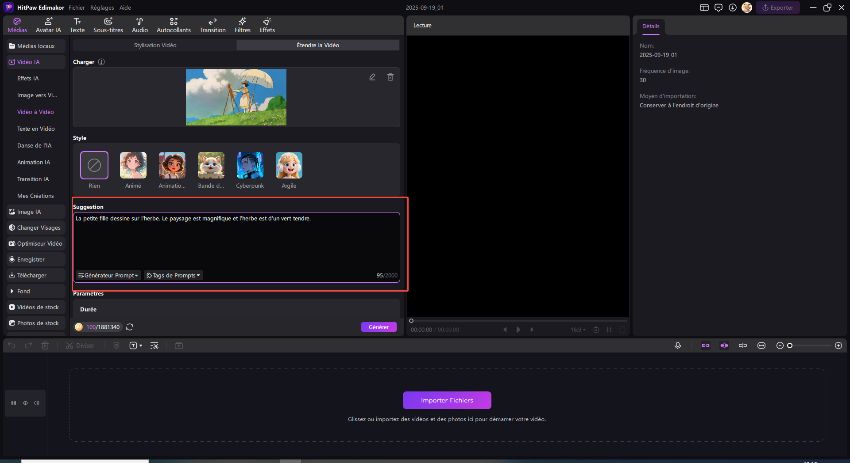Viewport: 850px width, 463px height.
Task: Click the Exporter button
Action: [x=778, y=8]
